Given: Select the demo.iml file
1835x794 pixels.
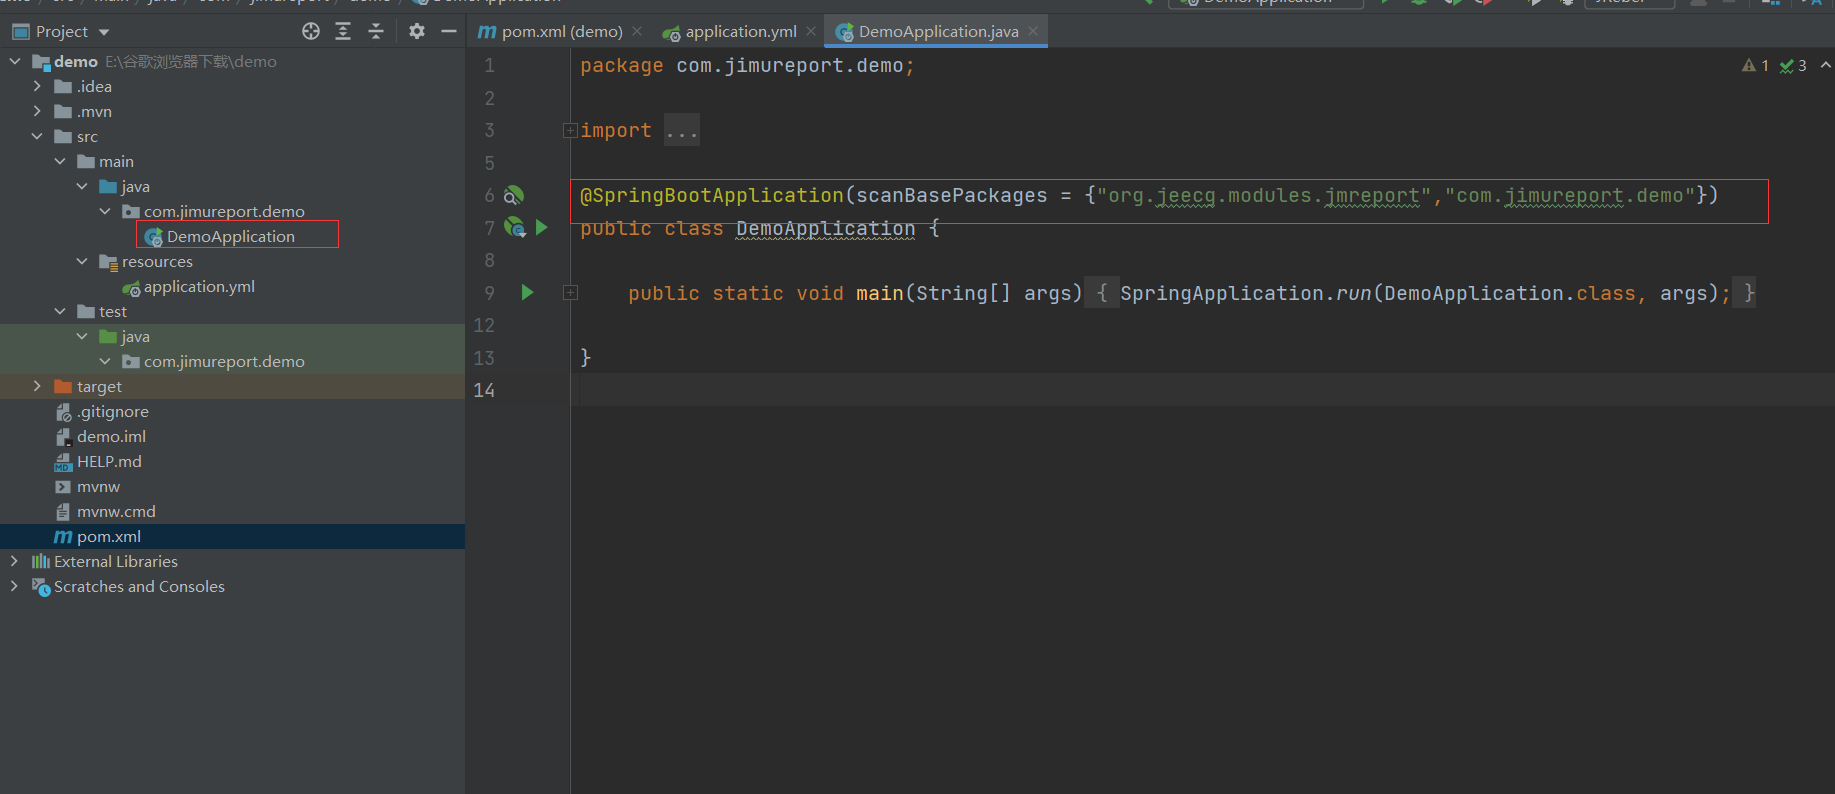Looking at the screenshot, I should pos(111,437).
